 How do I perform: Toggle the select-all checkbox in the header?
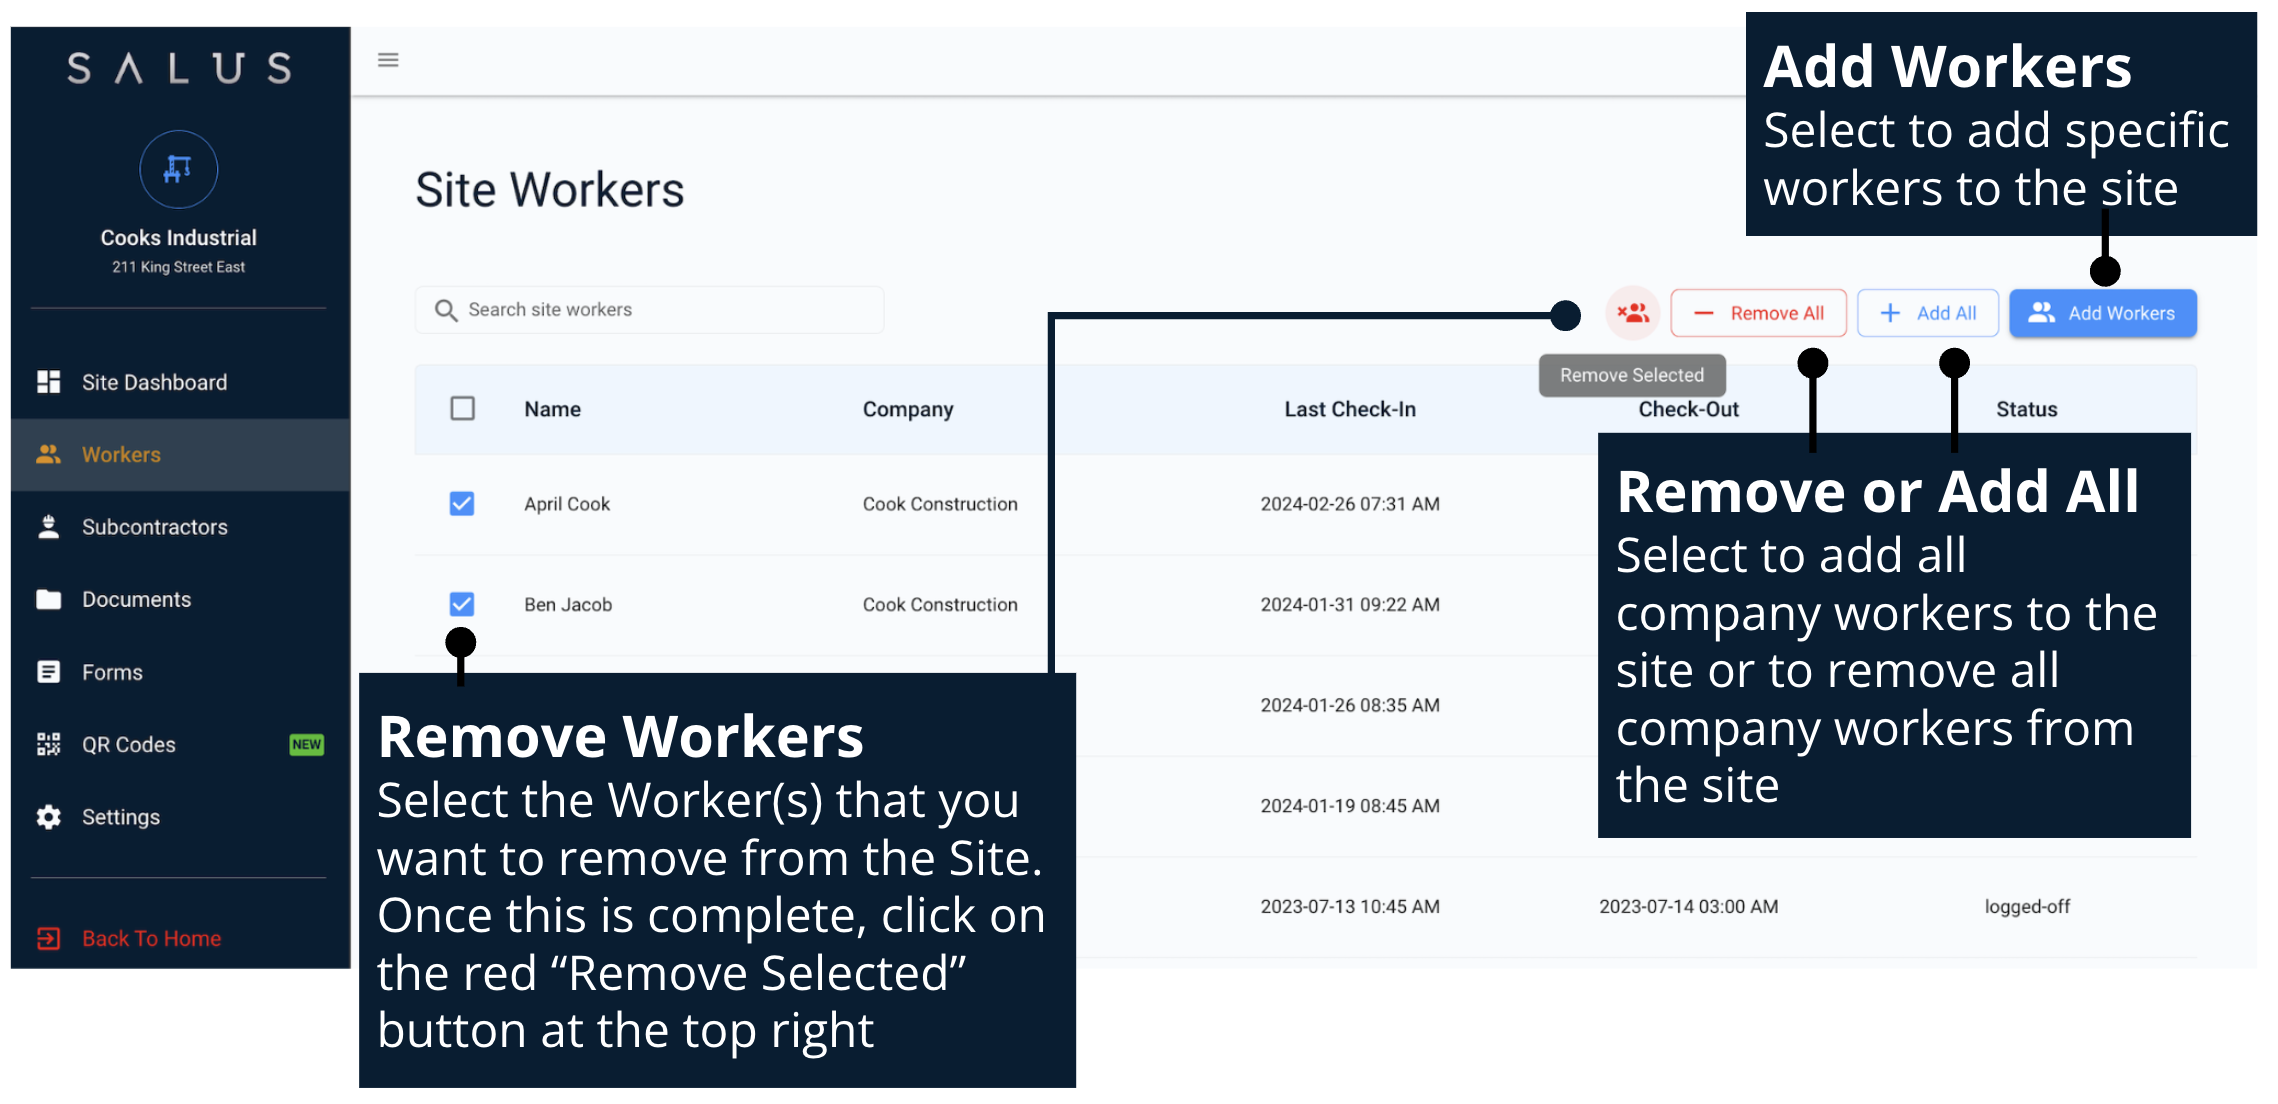click(x=462, y=409)
